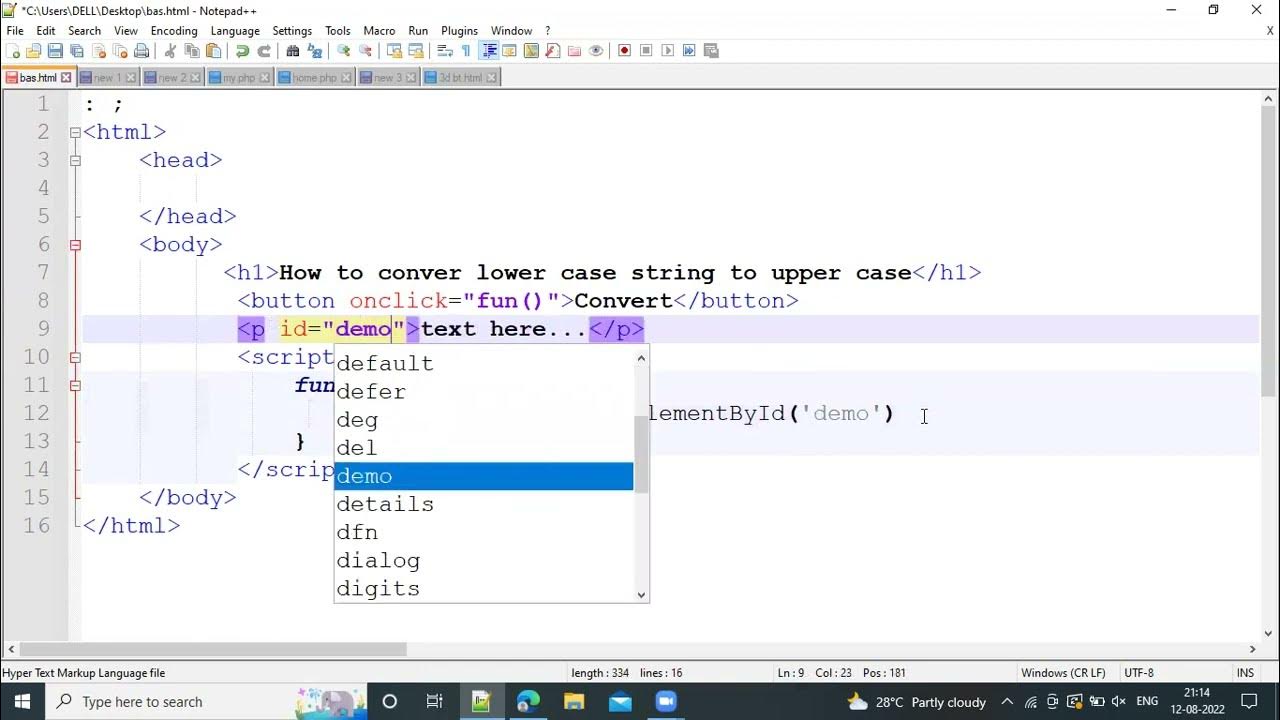The image size is (1280, 720).
Task: Click the Replace toolbar icon
Action: tap(314, 50)
